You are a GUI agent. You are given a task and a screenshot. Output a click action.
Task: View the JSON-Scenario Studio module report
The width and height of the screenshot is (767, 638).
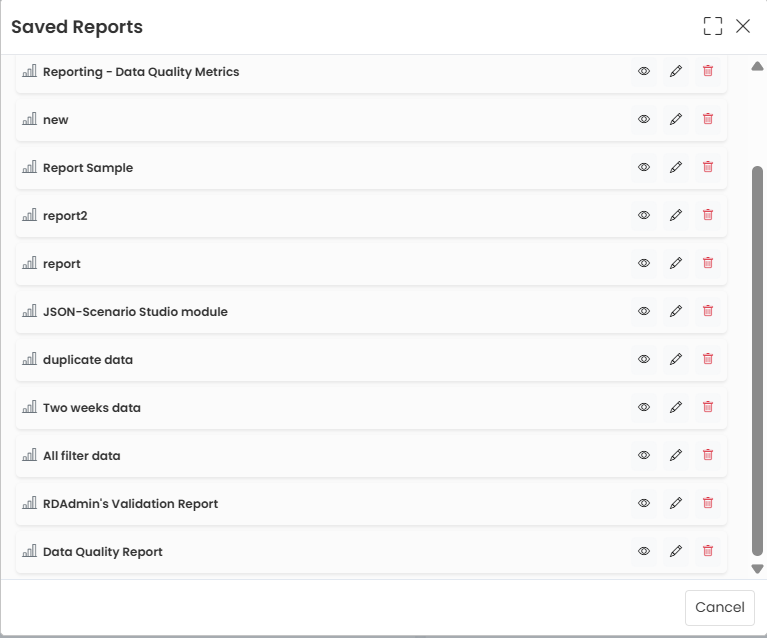[644, 311]
